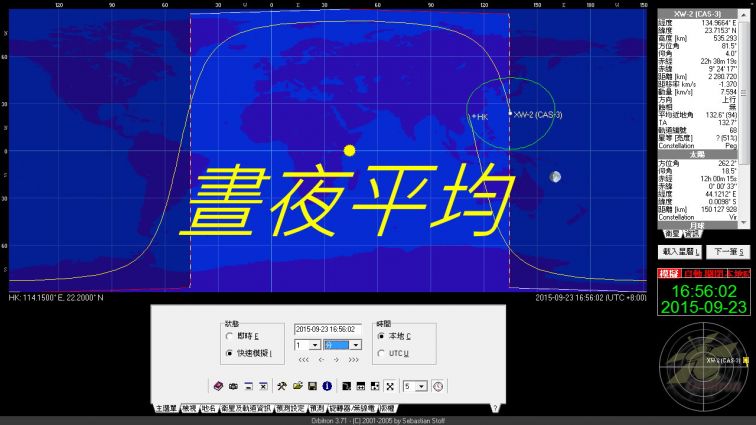This screenshot has width=756, height=425.
Task: Click the 下一筆 button
Action: pyautogui.click(x=727, y=252)
